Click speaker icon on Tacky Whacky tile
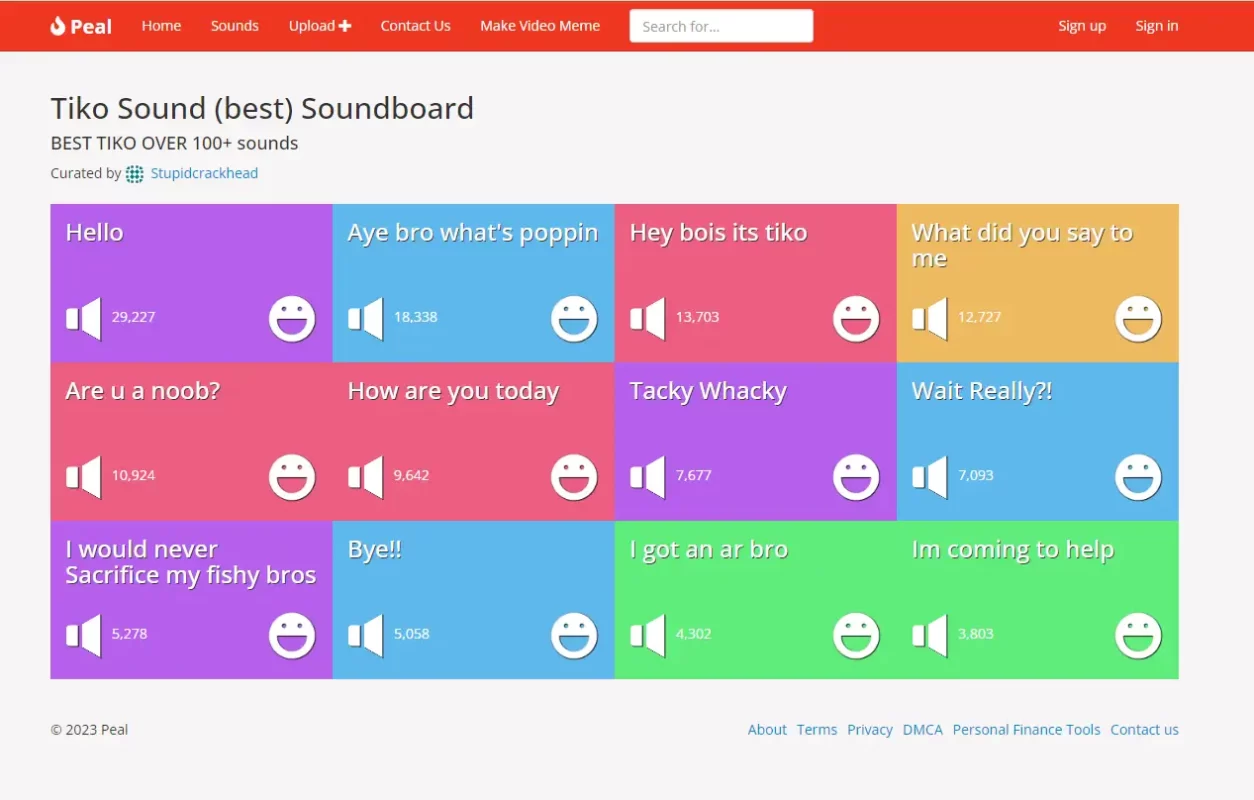 coord(647,477)
